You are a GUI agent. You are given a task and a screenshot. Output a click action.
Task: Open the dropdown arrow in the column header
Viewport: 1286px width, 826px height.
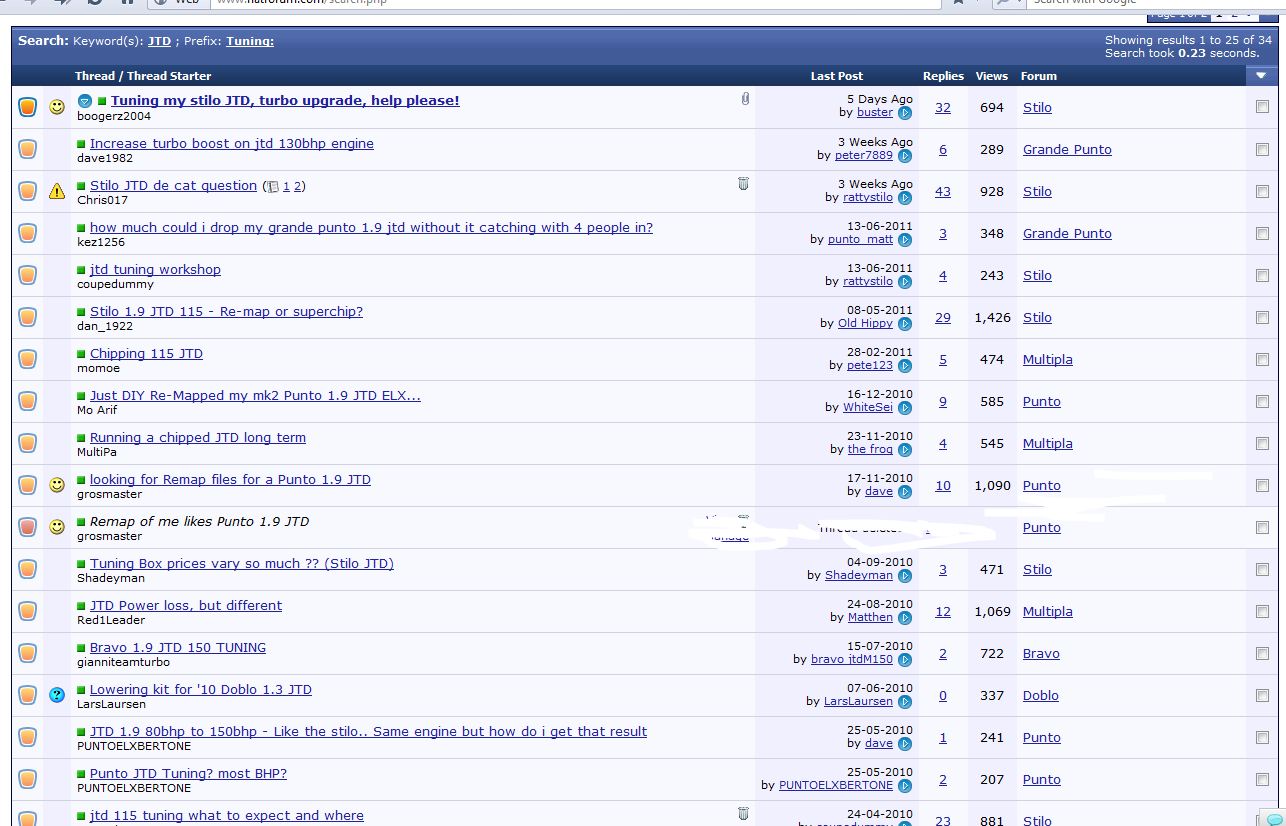coord(1260,76)
